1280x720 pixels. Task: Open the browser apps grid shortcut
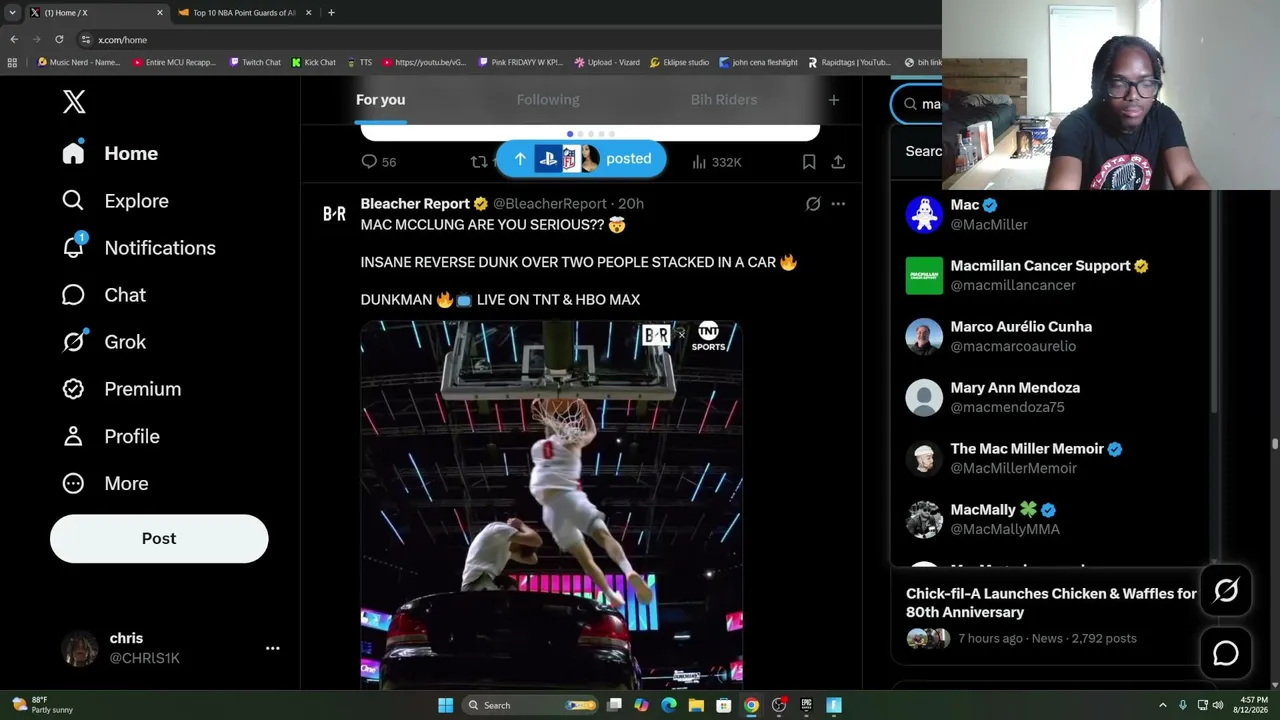[x=12, y=63]
